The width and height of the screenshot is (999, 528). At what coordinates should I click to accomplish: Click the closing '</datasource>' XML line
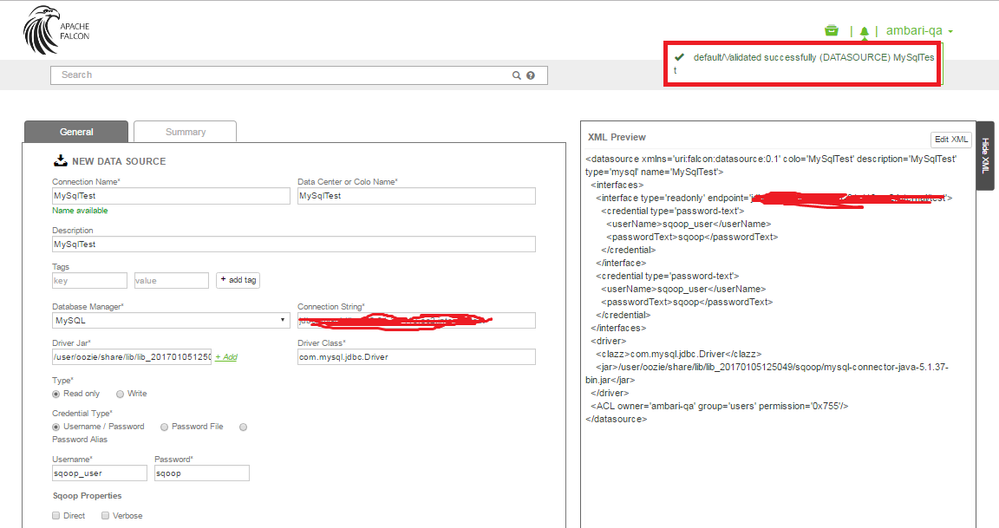pos(616,419)
